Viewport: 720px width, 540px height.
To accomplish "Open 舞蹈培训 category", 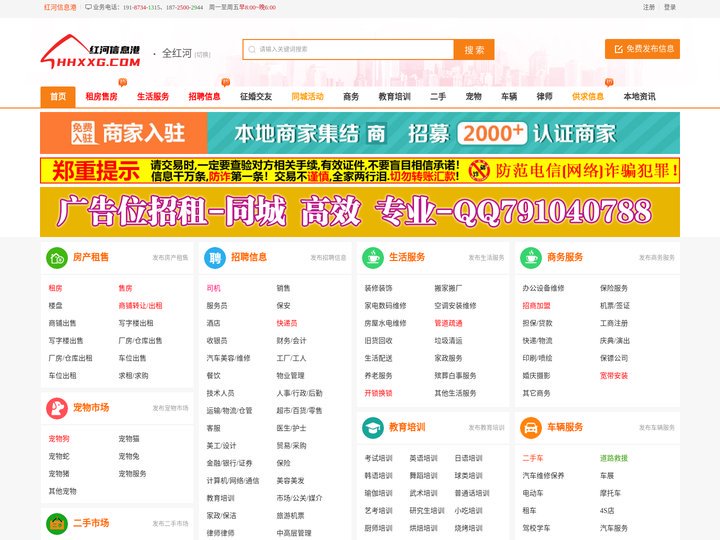I will [423, 476].
